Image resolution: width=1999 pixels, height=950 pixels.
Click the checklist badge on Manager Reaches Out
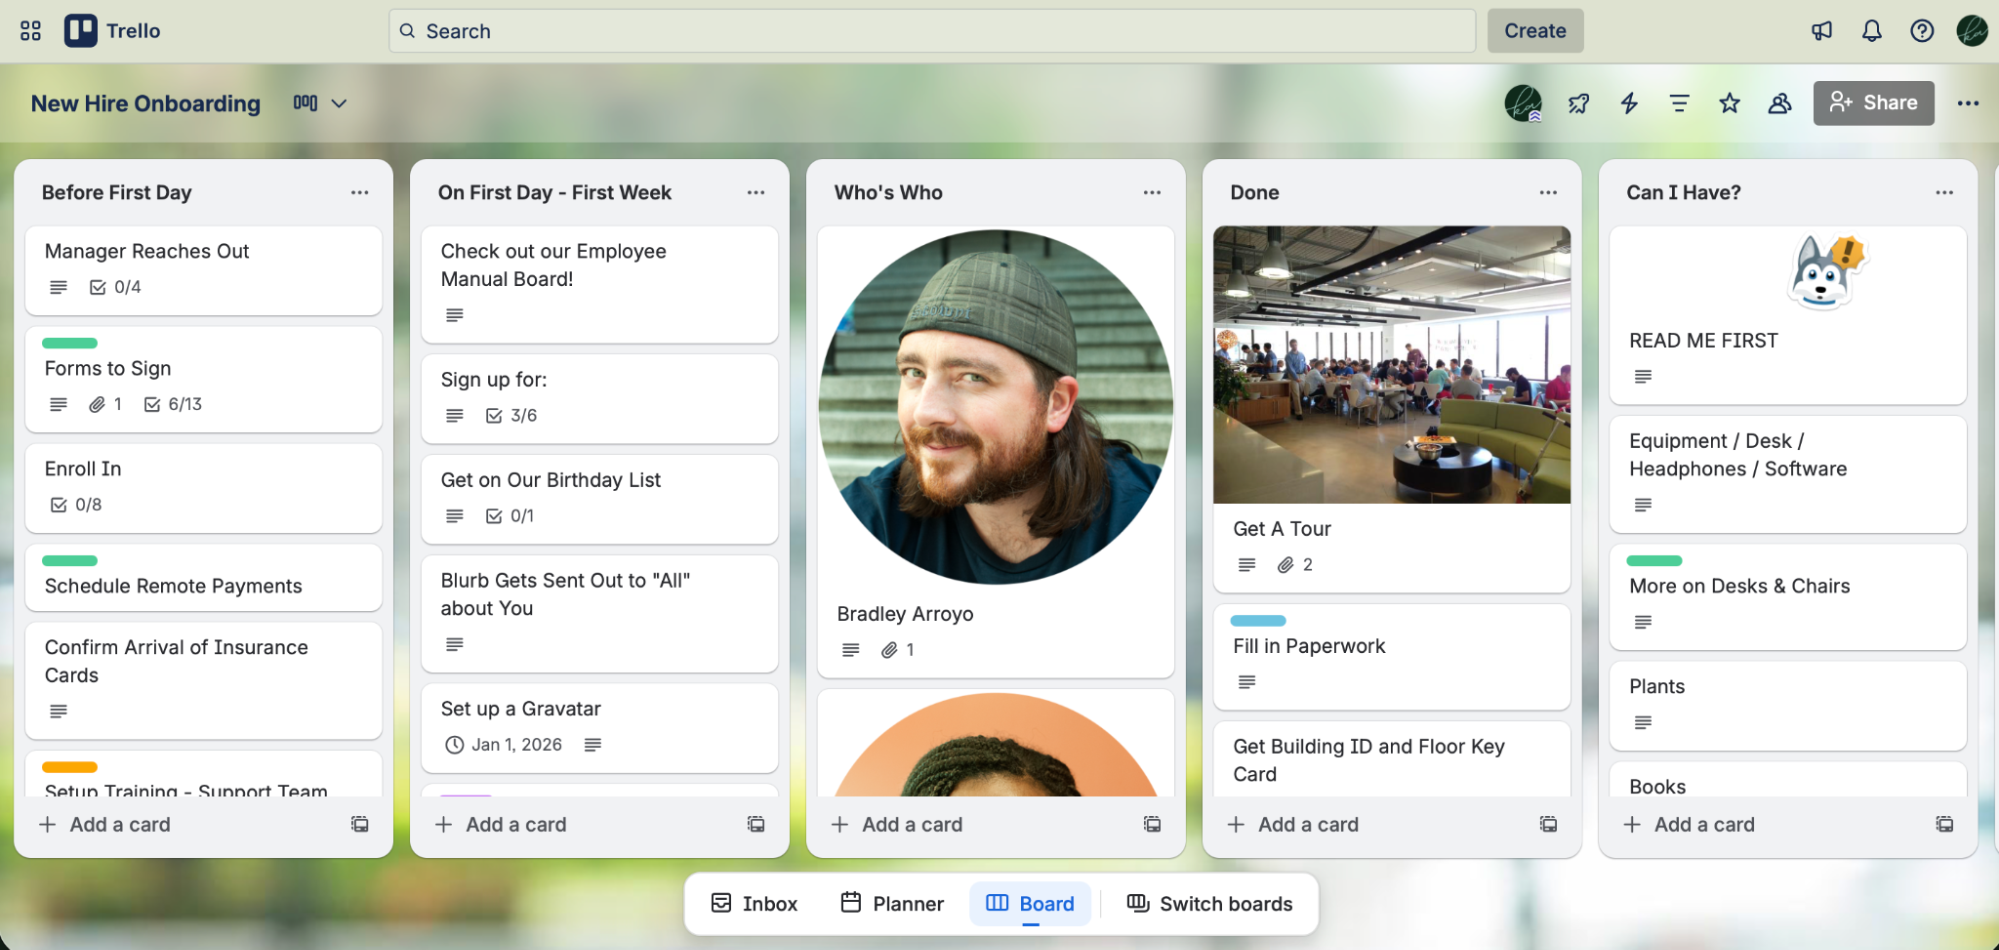pyautogui.click(x=115, y=287)
